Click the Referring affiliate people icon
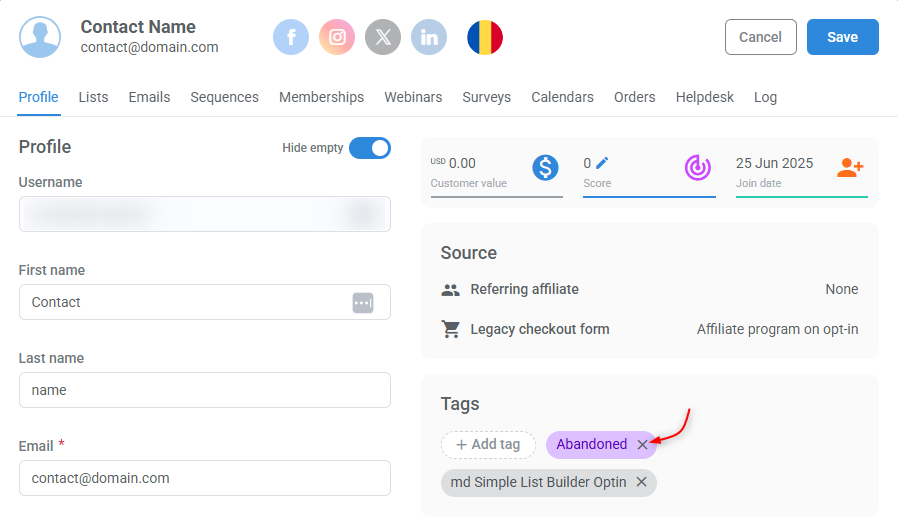Image resolution: width=898 pixels, height=522 pixels. pos(451,290)
